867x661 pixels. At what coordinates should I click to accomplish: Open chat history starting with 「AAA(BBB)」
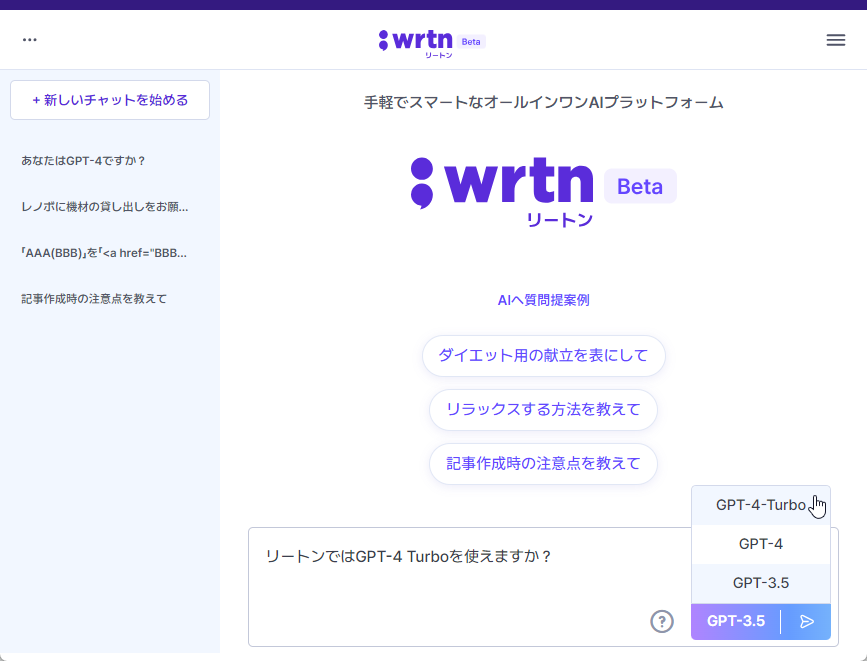pos(104,253)
